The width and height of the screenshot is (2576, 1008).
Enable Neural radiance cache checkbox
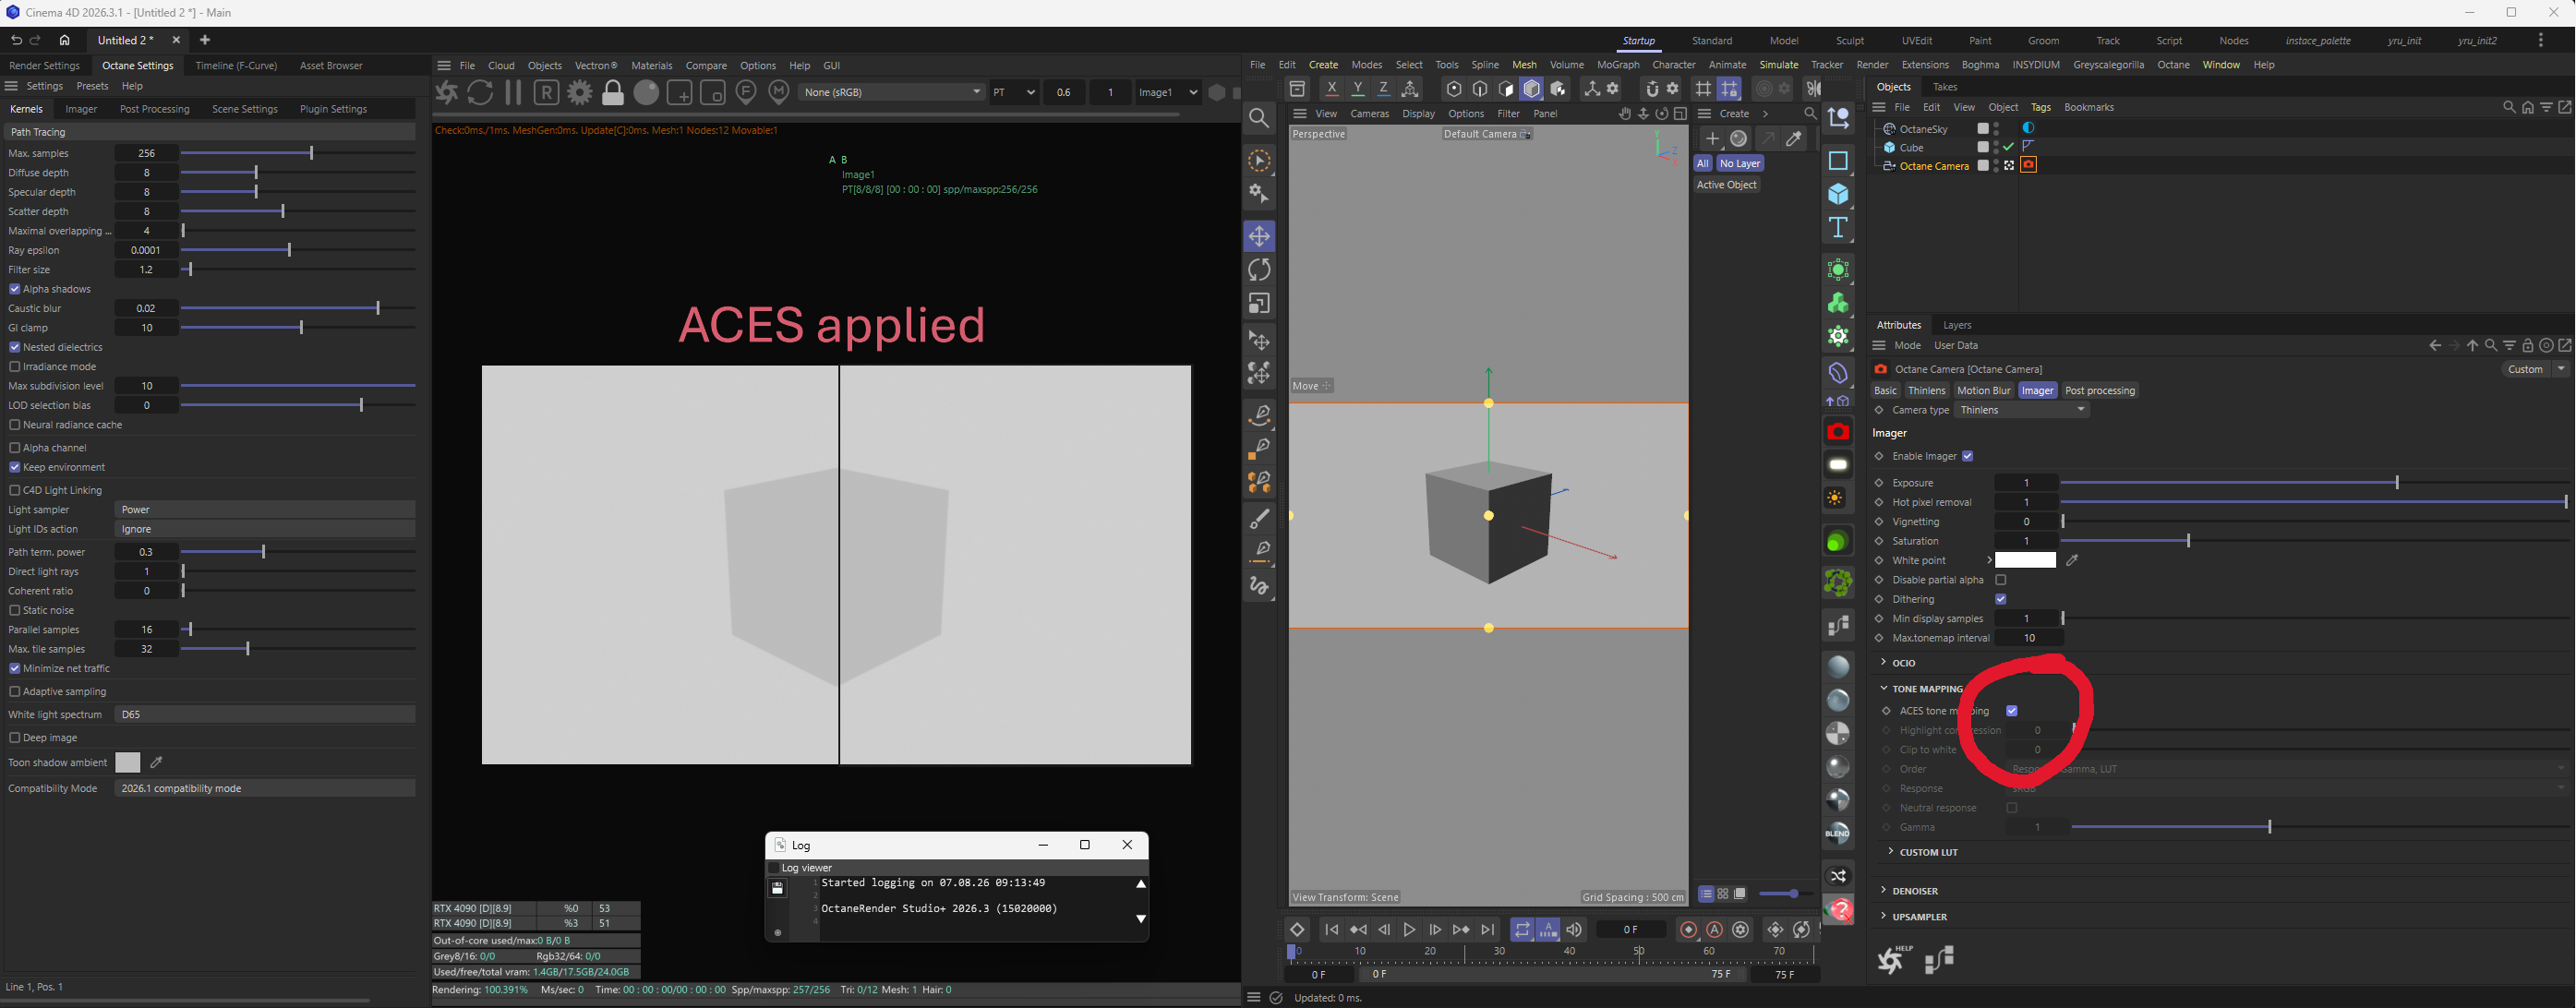[15, 425]
